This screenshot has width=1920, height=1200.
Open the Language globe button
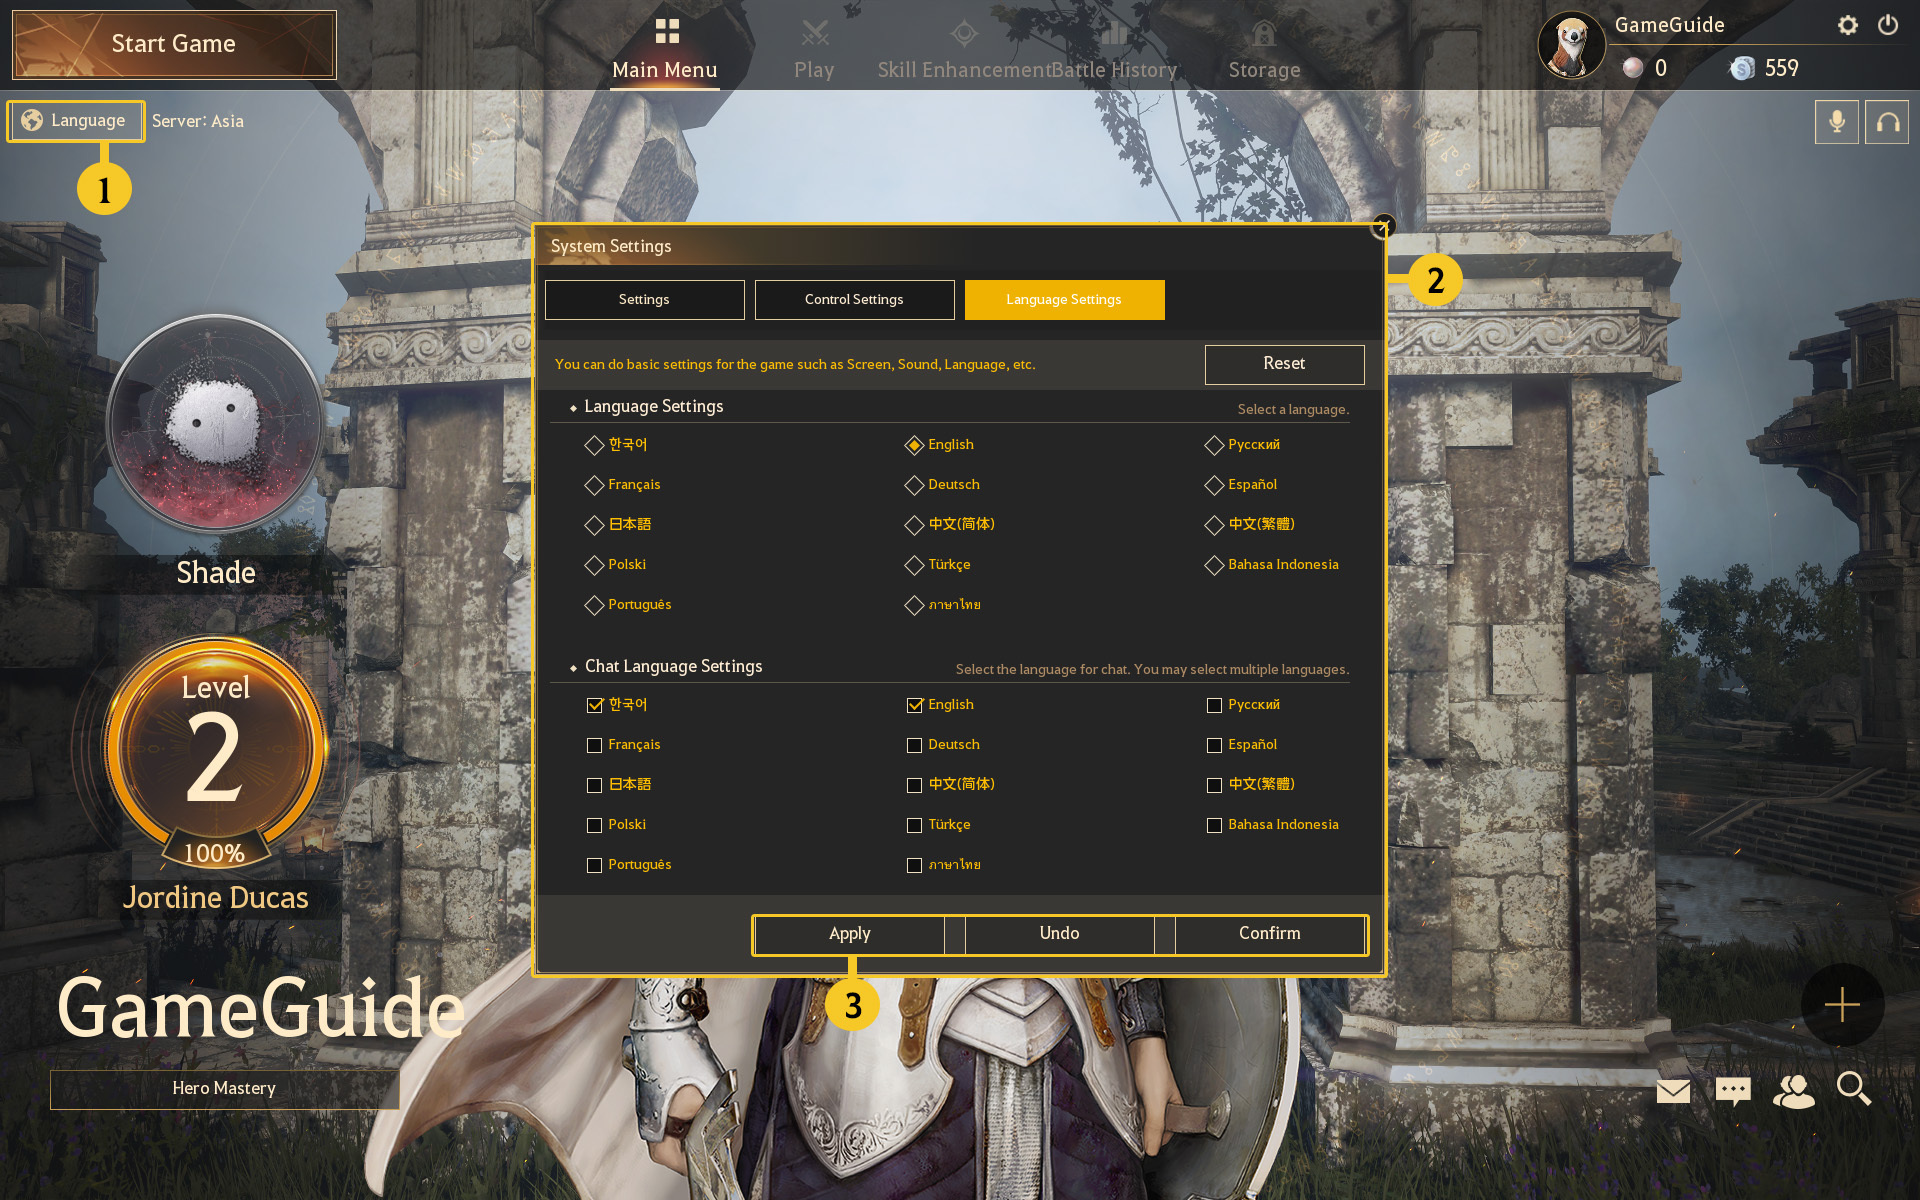tap(76, 121)
